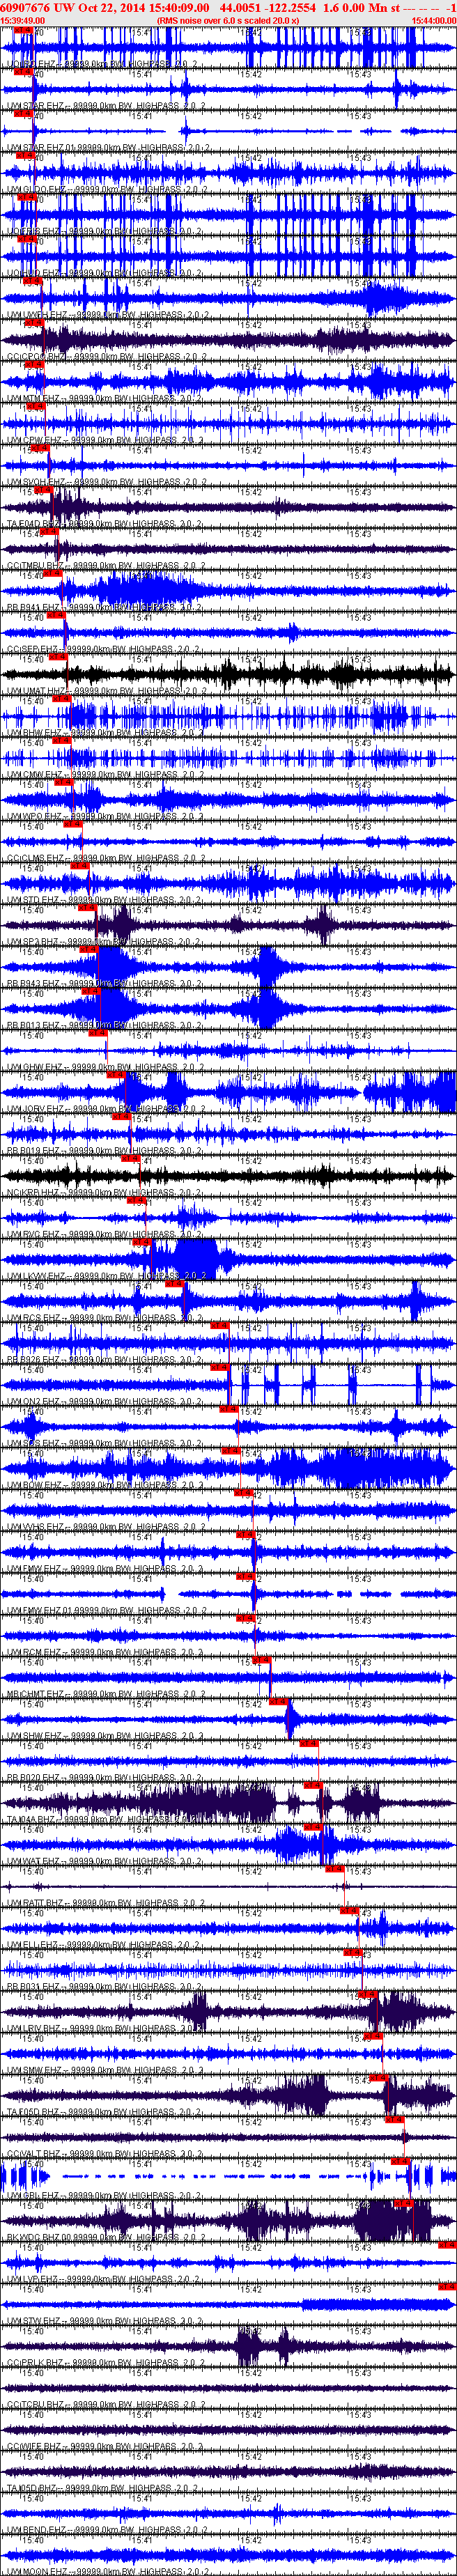Select the TA I04A BHZ trace label
Image resolution: width=457 pixels, height=2576 pixels.
pyautogui.click(x=104, y=1818)
